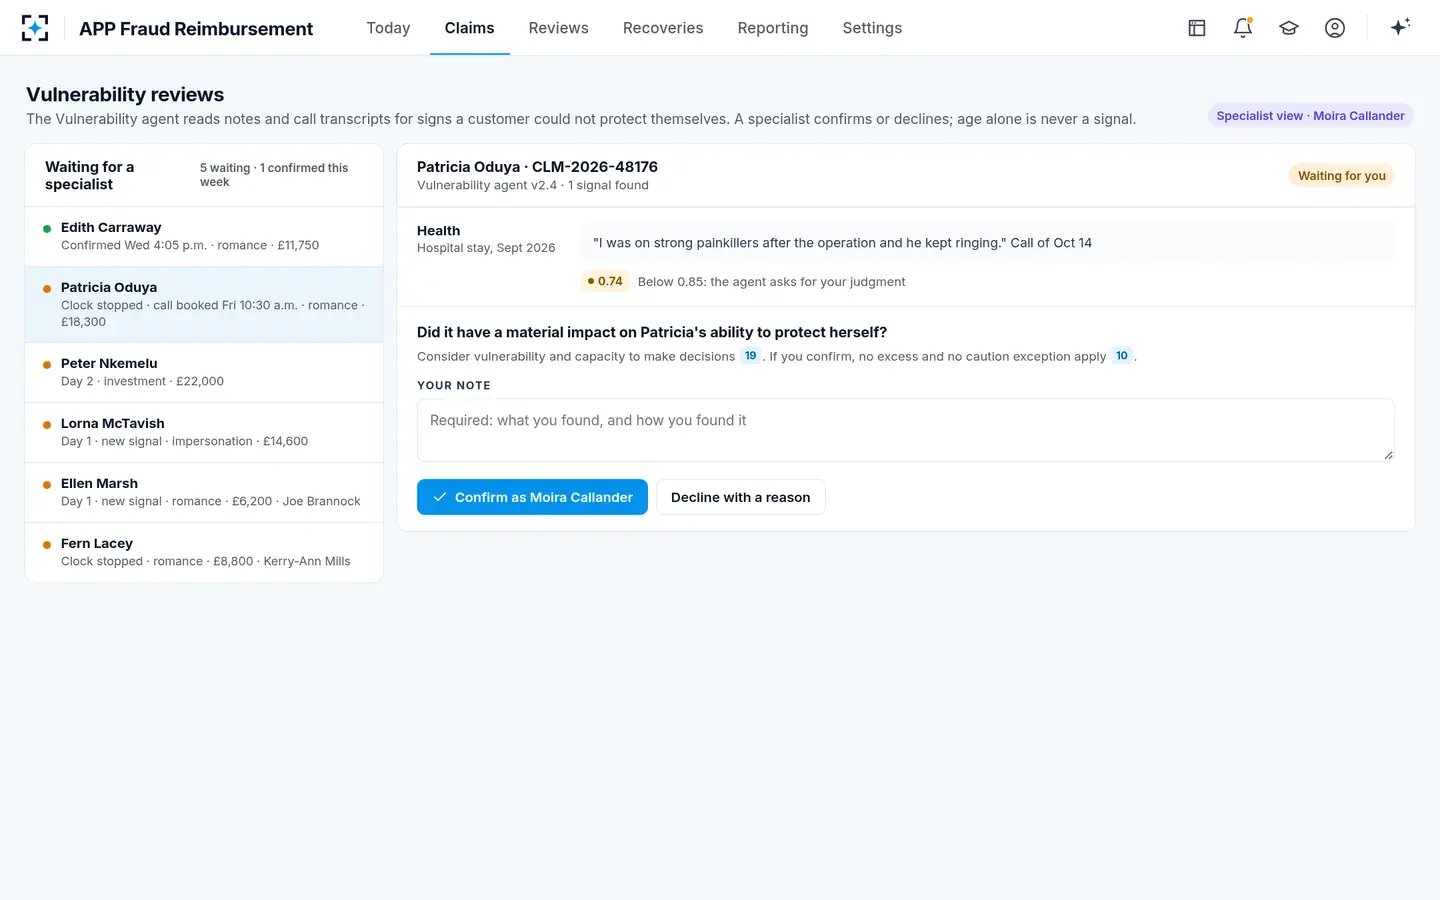Click the 'Hospital stay, Sept 2026' text
Screen dimensions: 1440x900
[486, 248]
